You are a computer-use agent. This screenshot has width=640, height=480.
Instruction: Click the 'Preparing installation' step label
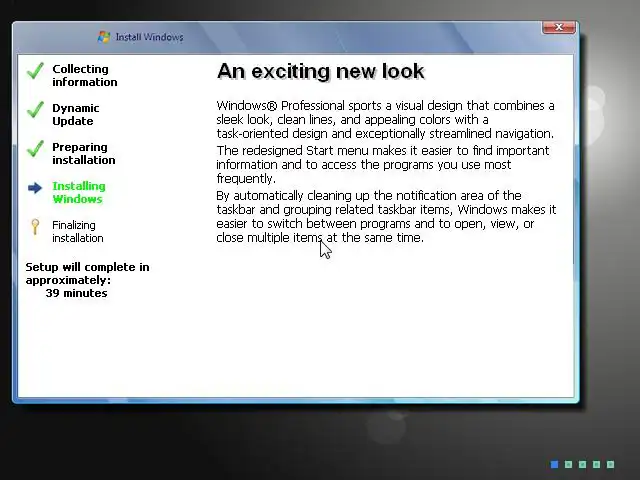coord(84,153)
